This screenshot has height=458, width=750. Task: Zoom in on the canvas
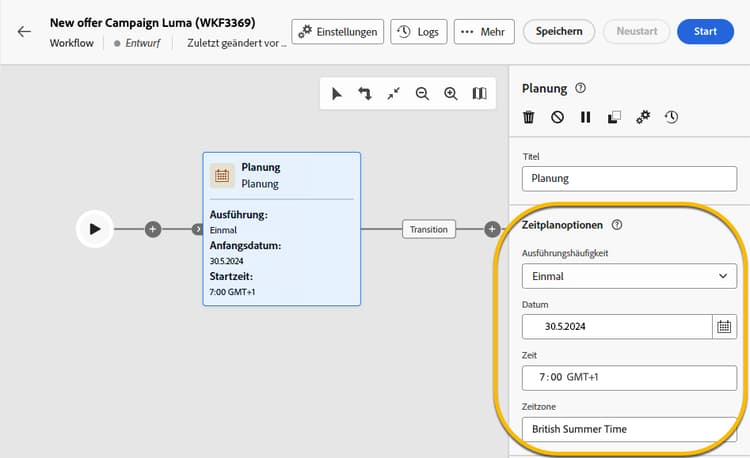tap(451, 93)
